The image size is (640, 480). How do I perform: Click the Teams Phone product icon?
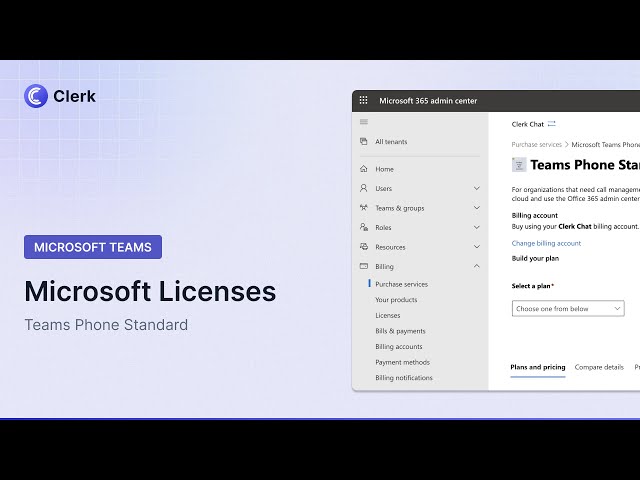click(x=519, y=165)
